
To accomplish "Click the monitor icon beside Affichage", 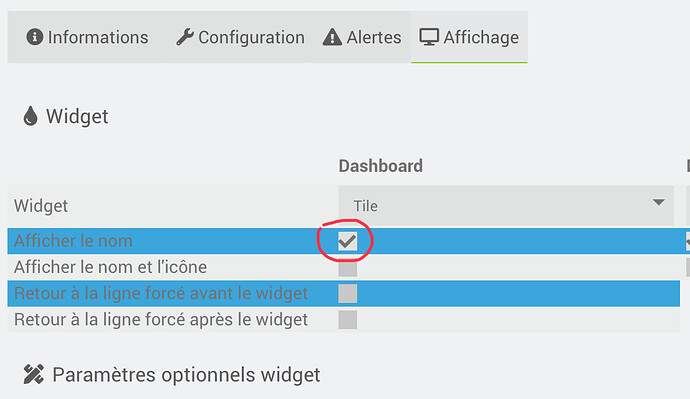I will click(x=429, y=37).
